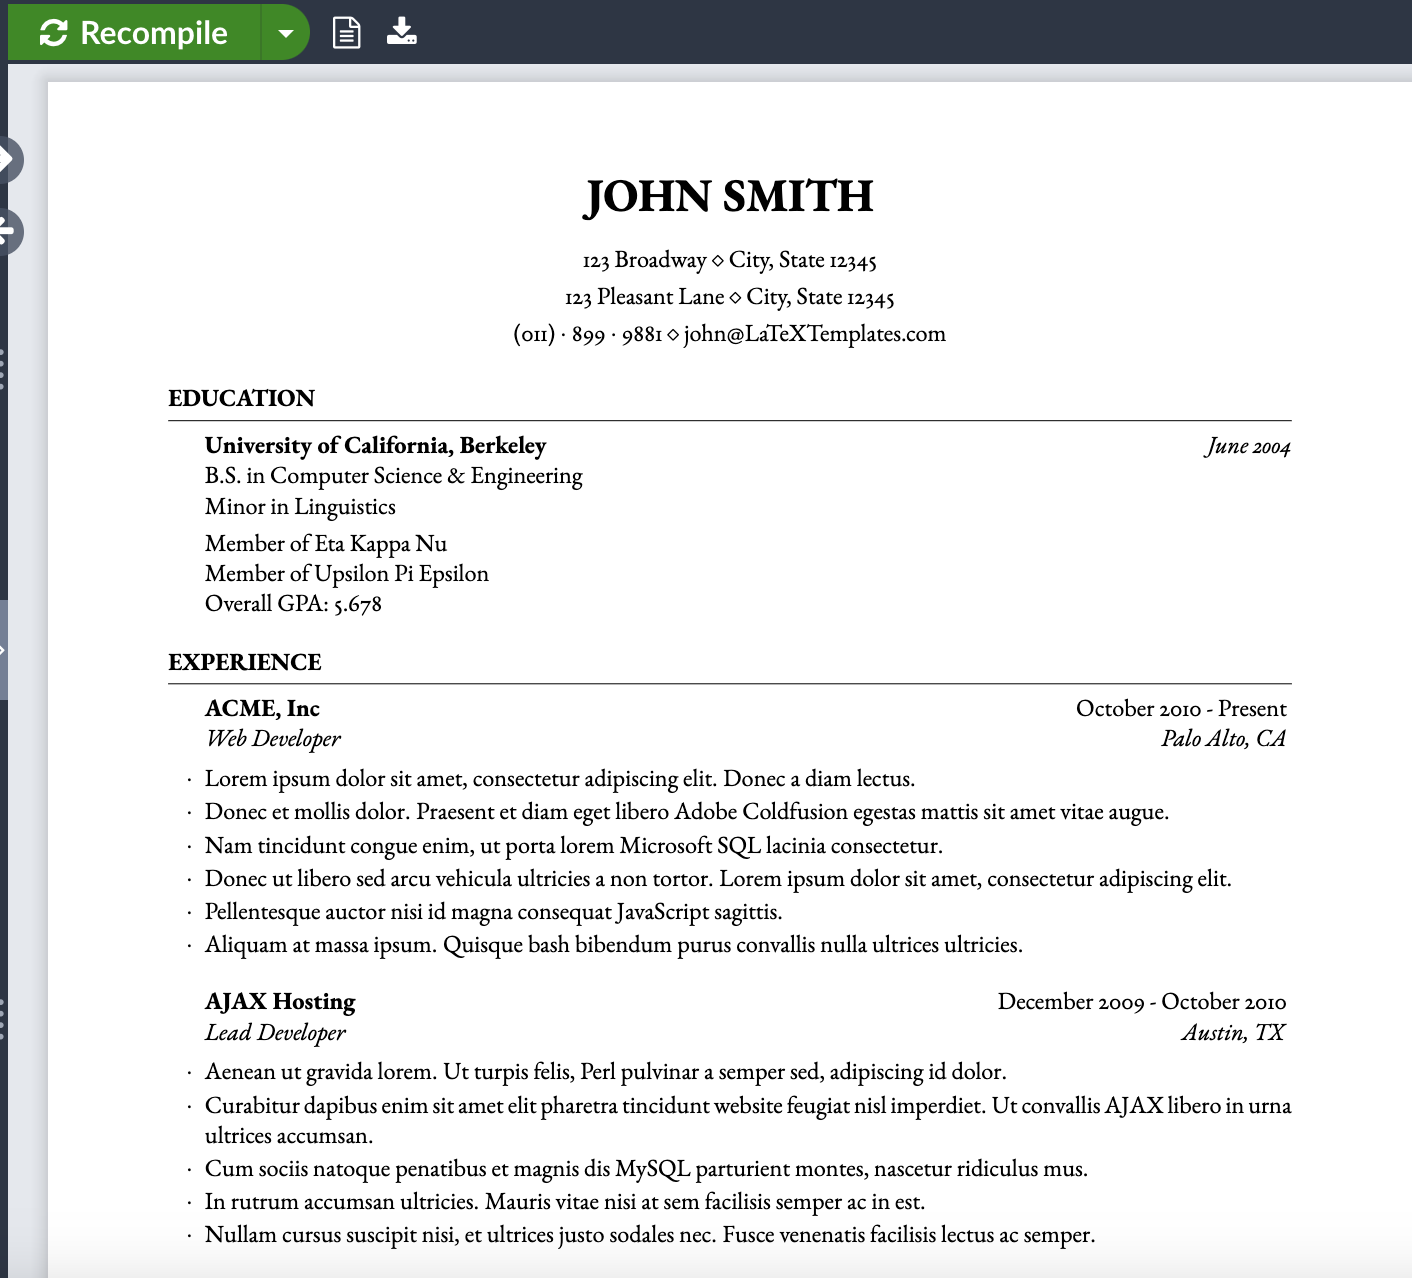Click the date range 'October 2010 - Present'
Screen dimensions: 1412x1278
(1181, 709)
